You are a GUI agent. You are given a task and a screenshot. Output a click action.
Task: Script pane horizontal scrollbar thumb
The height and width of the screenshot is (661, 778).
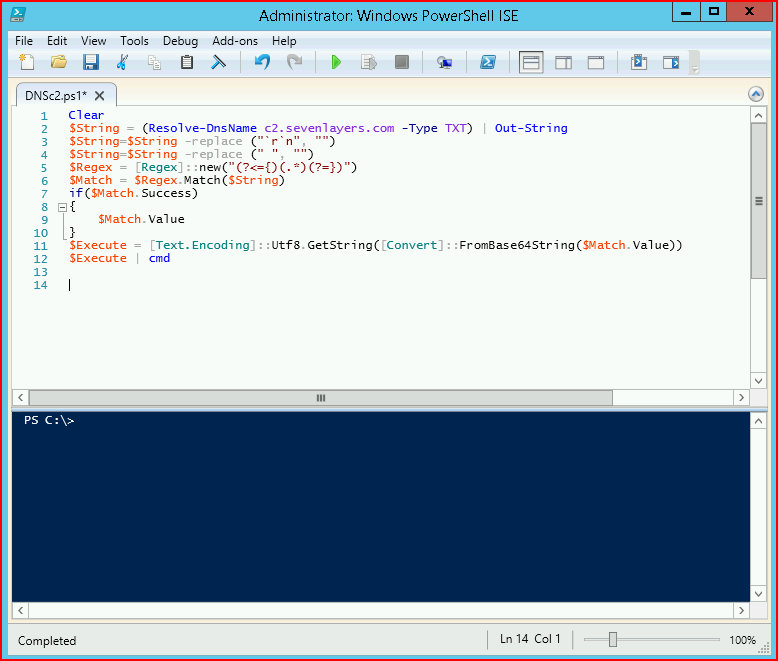321,397
